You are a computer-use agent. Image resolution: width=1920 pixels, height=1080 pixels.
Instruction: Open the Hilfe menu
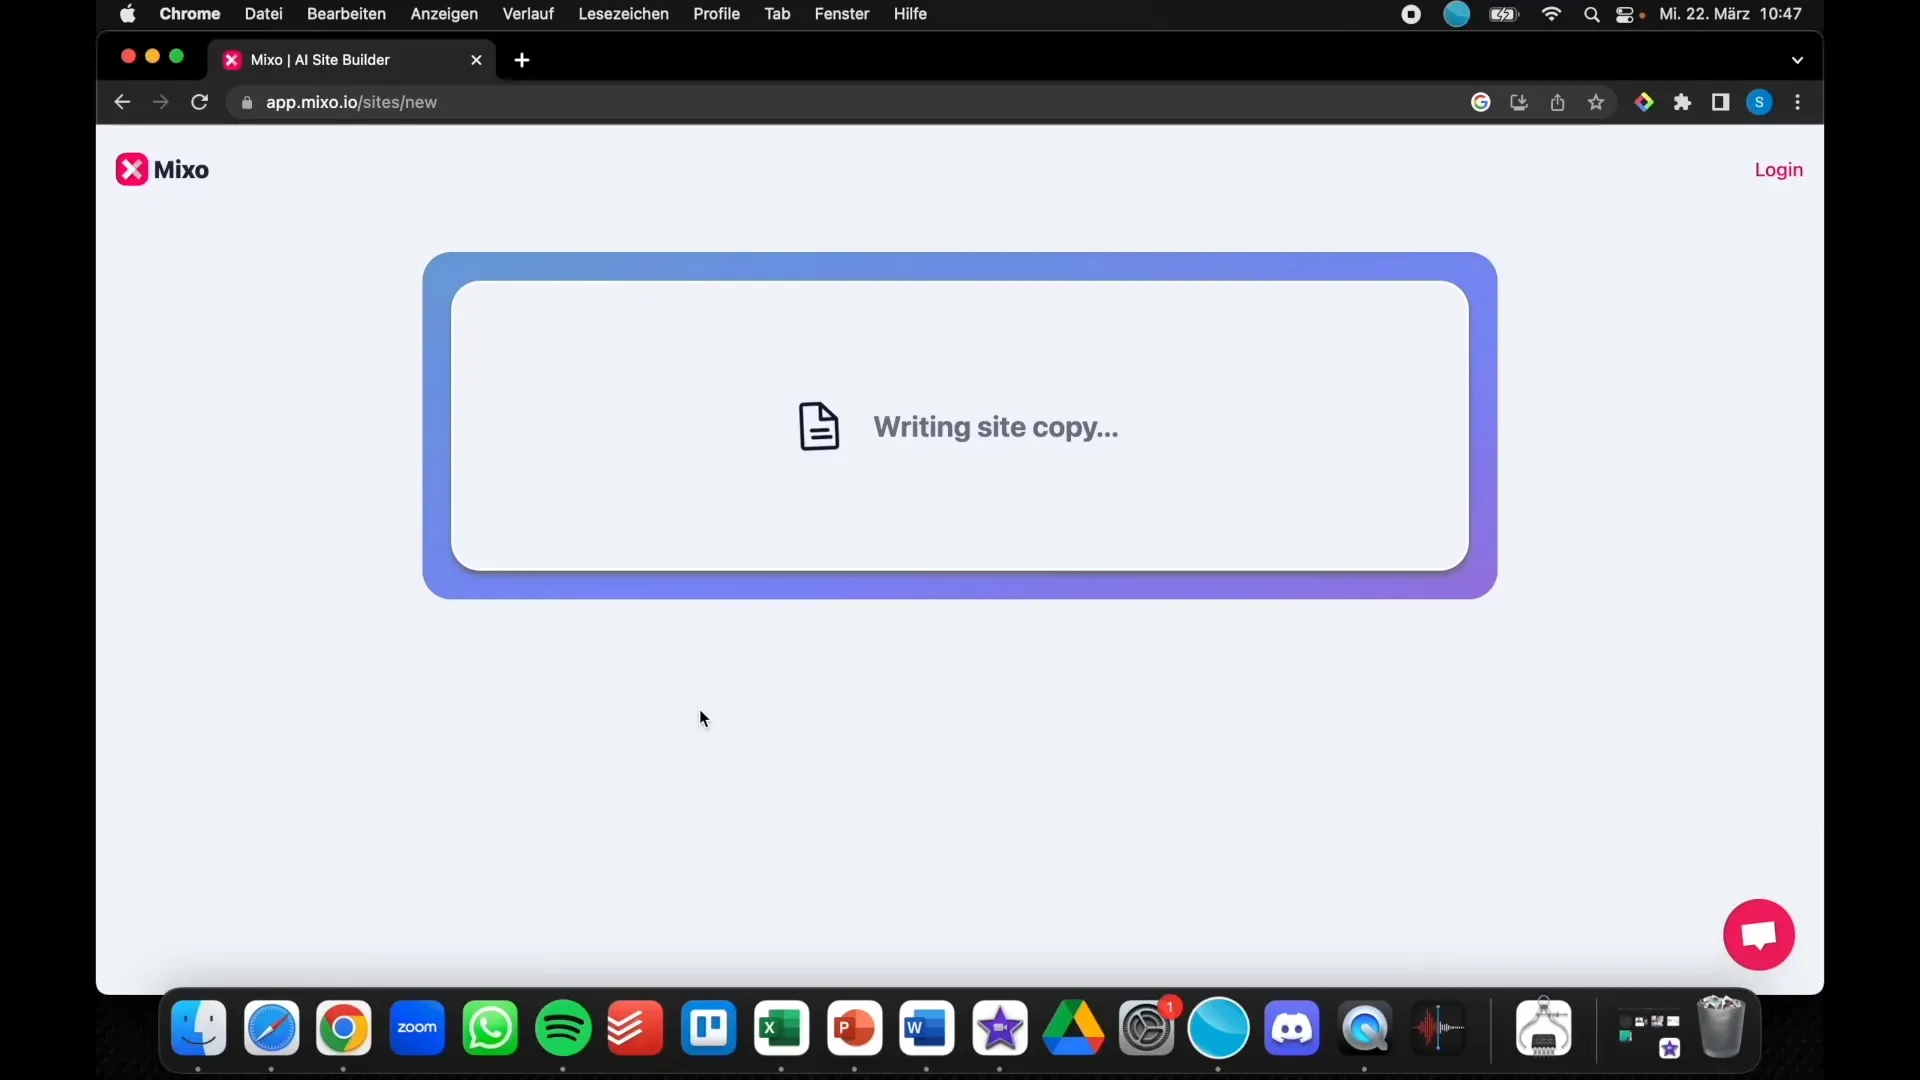pos(910,14)
